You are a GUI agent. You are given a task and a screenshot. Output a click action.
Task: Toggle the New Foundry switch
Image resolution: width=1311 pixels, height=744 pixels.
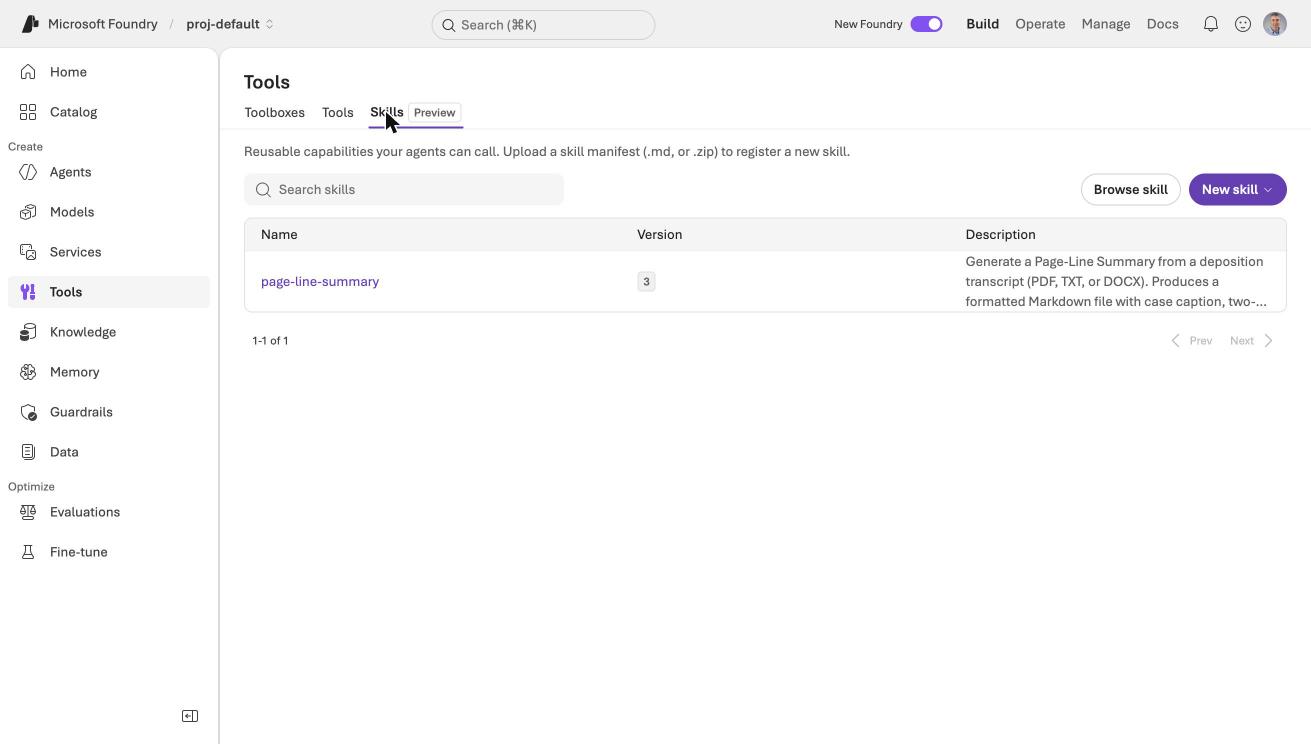click(x=926, y=24)
